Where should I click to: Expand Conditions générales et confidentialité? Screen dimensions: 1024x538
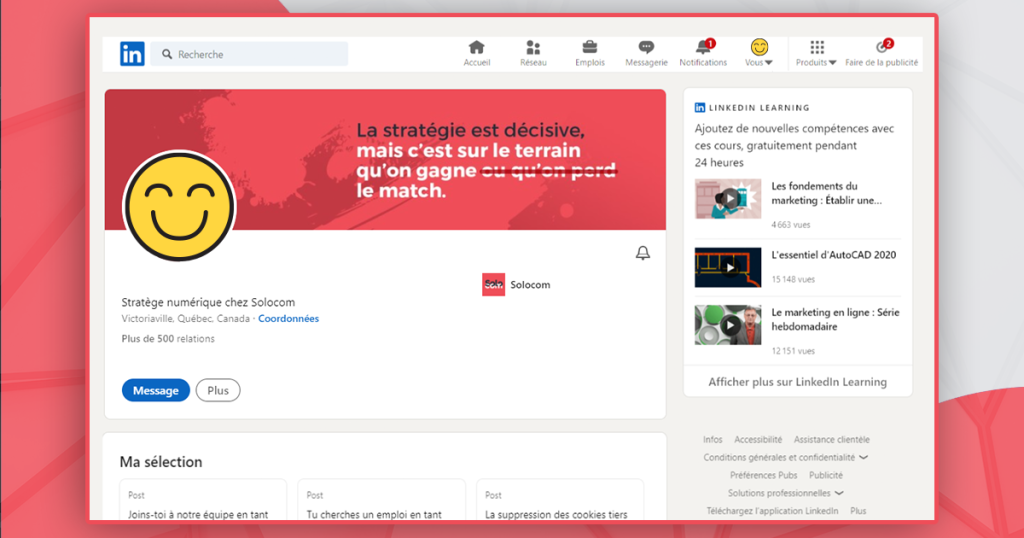click(786, 458)
